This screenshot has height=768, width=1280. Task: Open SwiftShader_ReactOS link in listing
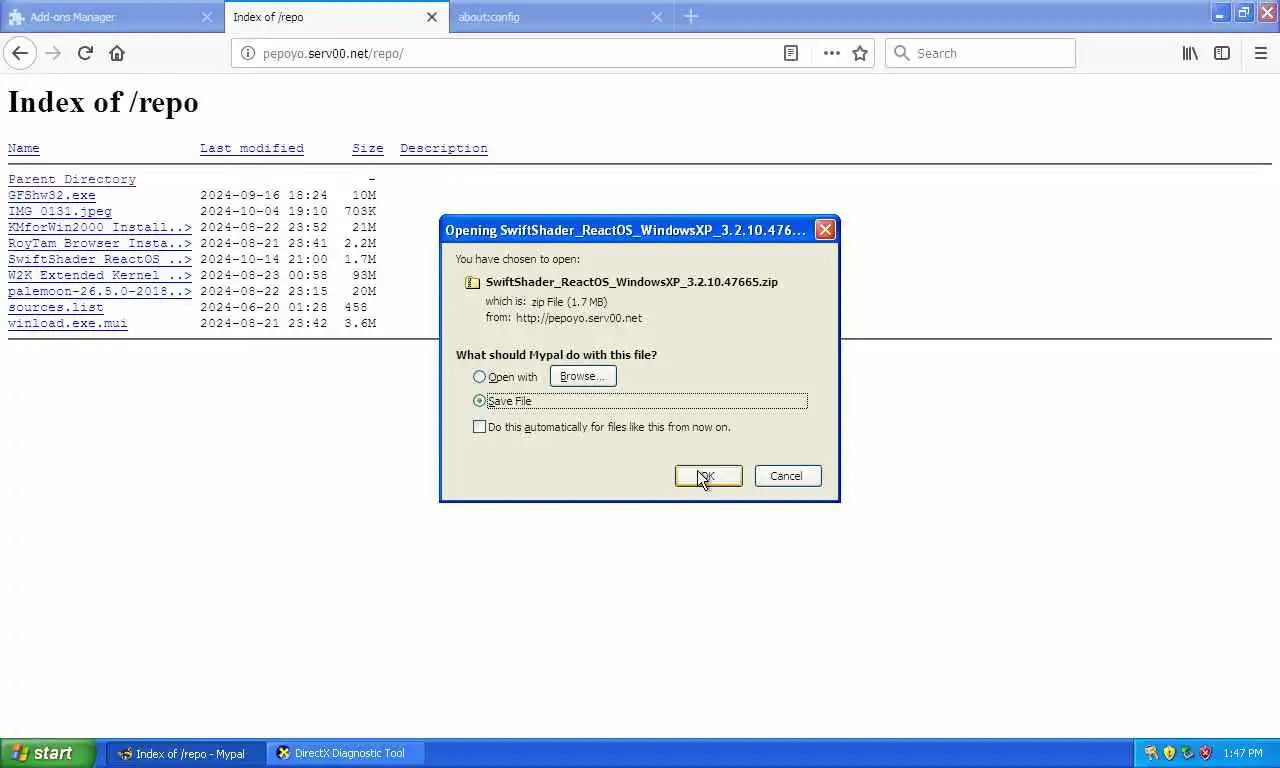pyautogui.click(x=100, y=259)
